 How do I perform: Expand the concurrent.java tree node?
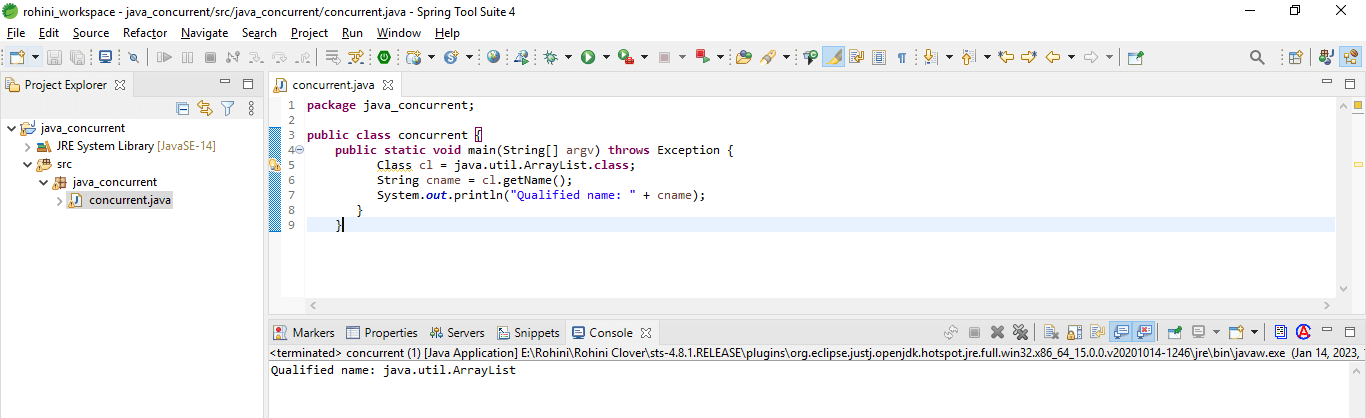click(x=59, y=200)
